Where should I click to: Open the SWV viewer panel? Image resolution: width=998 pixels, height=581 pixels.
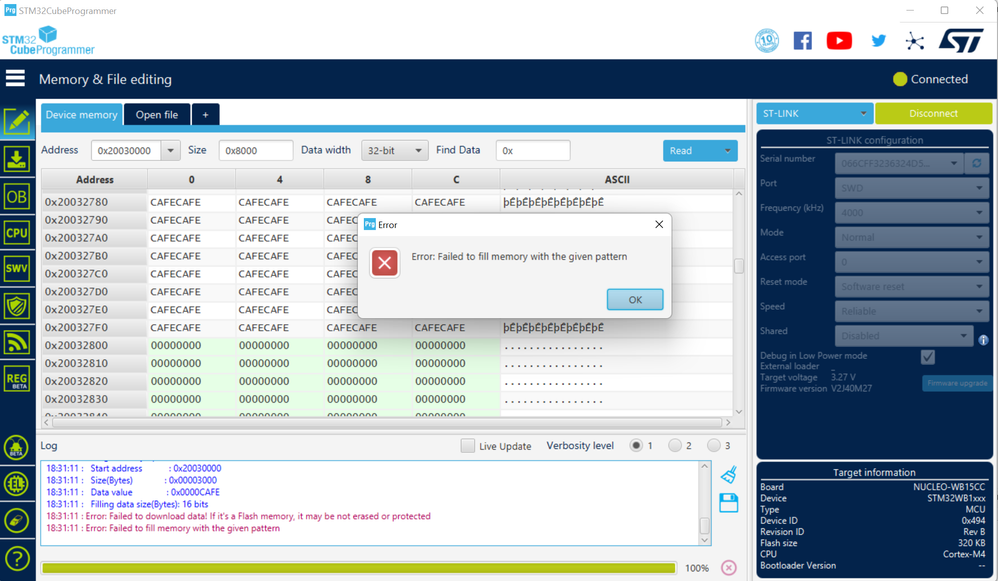coord(17,269)
